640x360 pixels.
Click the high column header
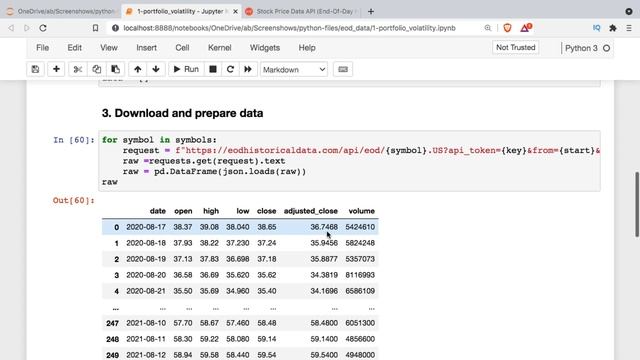pyautogui.click(x=211, y=211)
